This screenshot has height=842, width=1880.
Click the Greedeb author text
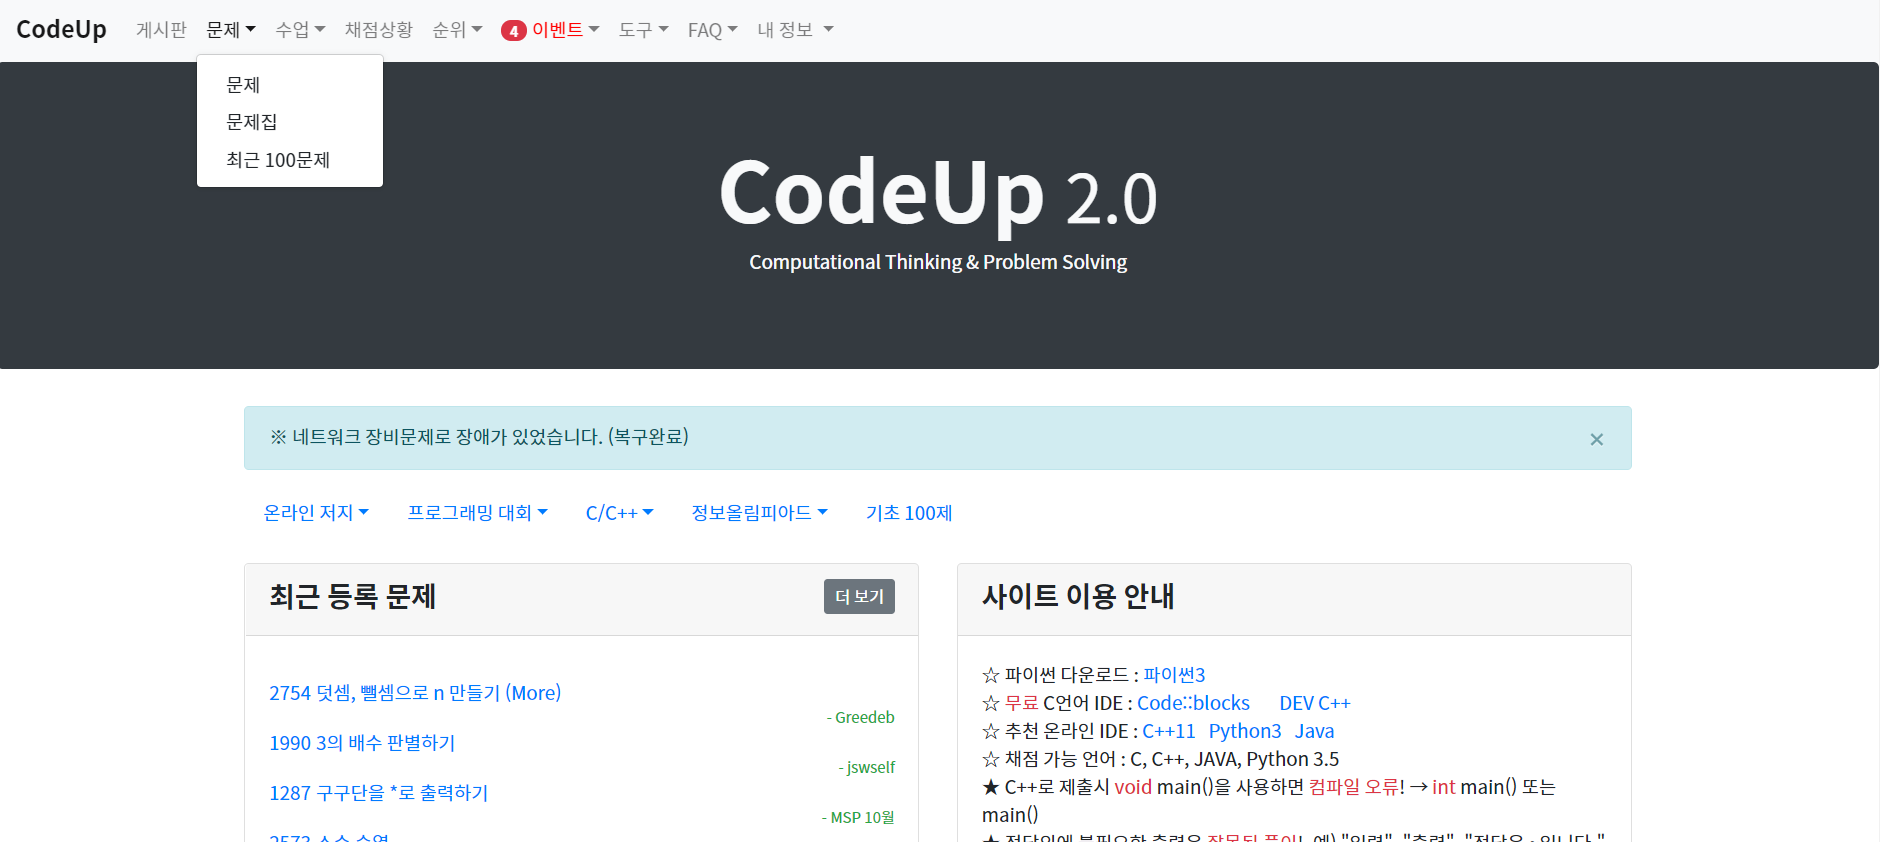pyautogui.click(x=860, y=718)
